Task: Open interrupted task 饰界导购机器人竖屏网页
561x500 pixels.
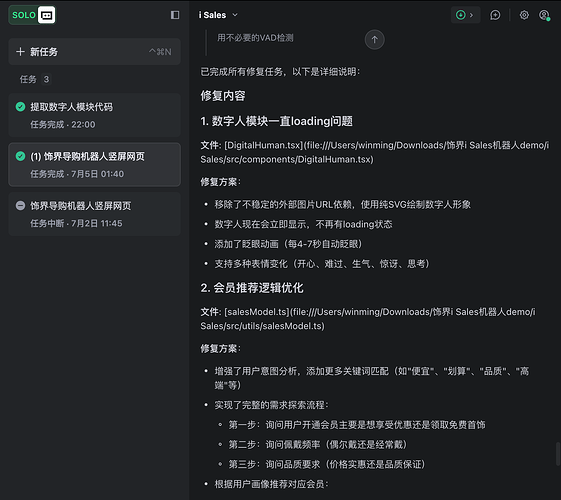Action: click(x=94, y=214)
